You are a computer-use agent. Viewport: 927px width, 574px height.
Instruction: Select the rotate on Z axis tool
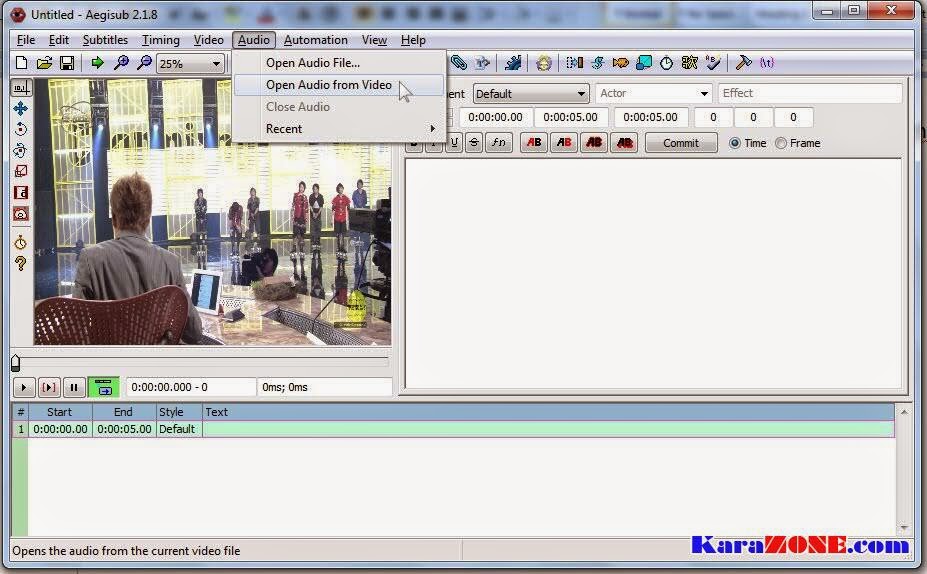click(21, 129)
